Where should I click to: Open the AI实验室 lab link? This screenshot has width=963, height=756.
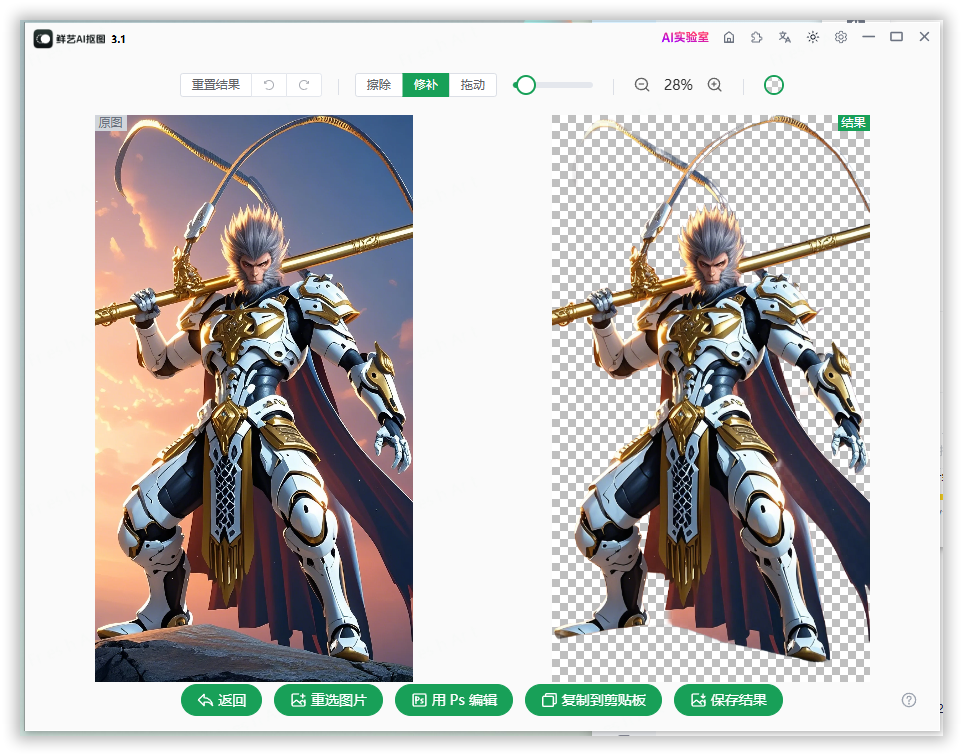(x=685, y=37)
